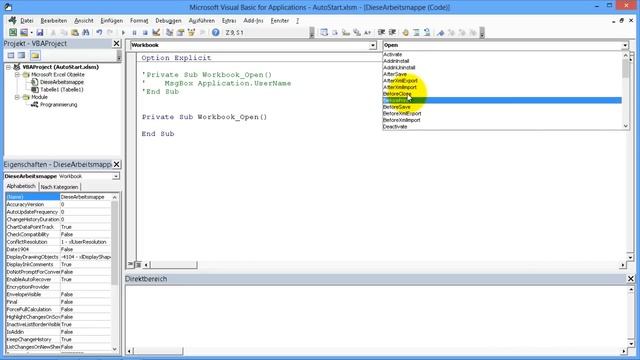Open Project Explorer from the toolbar icon
The width and height of the screenshot is (640, 360).
click(169, 33)
